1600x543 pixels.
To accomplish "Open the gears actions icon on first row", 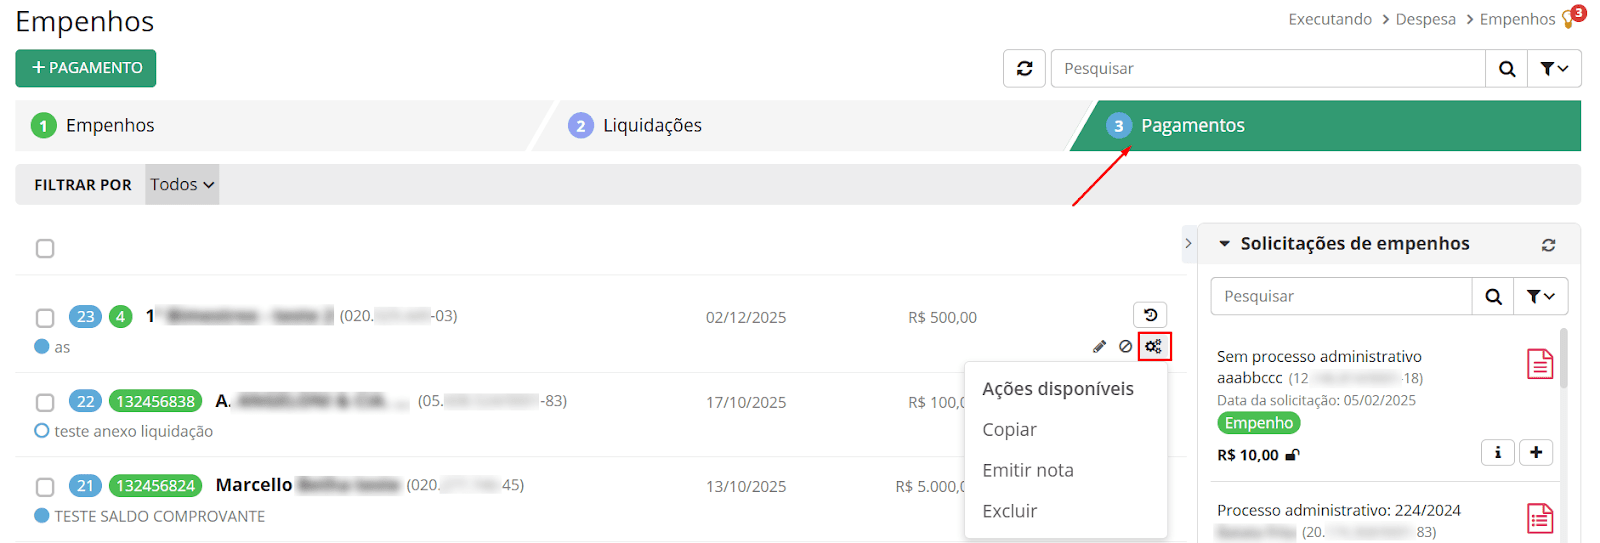I will pyautogui.click(x=1153, y=346).
